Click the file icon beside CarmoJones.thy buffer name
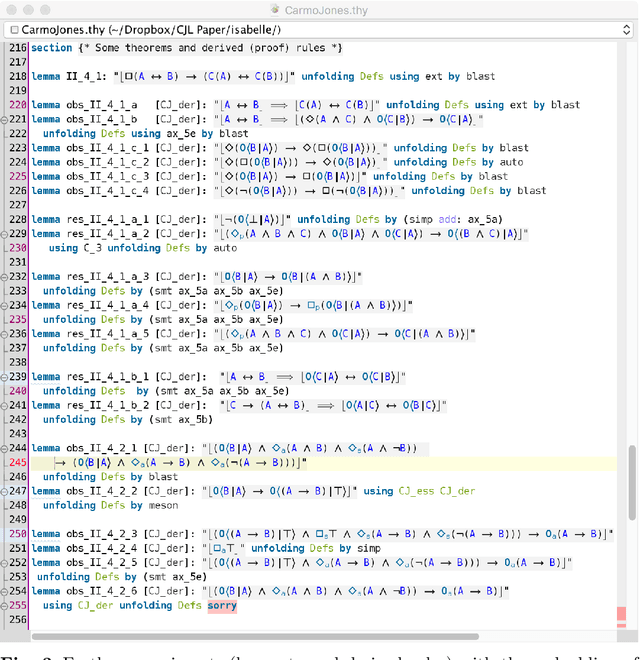Viewport: 640px width, 660px height. (x=13, y=30)
